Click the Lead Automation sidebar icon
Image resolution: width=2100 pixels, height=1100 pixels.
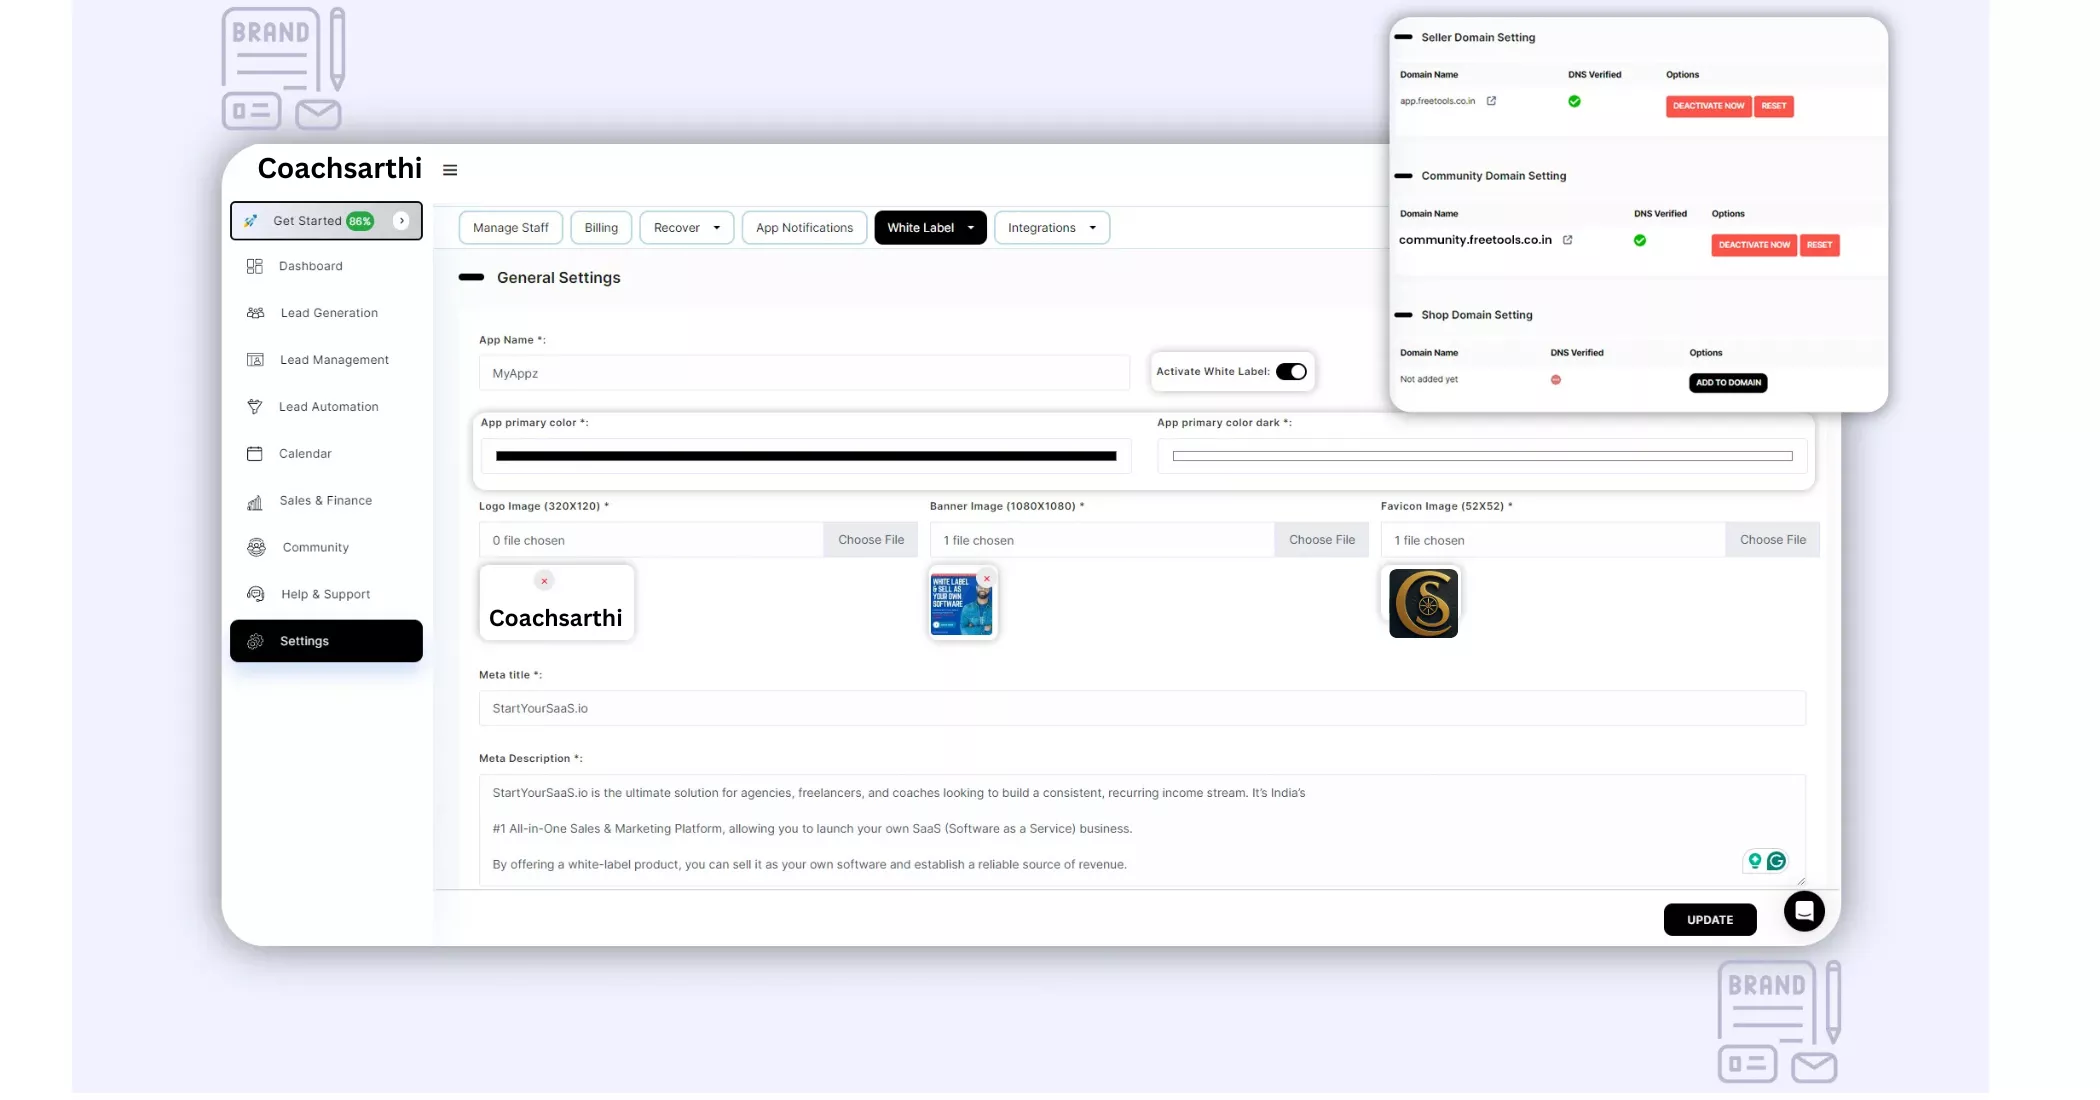click(x=255, y=407)
